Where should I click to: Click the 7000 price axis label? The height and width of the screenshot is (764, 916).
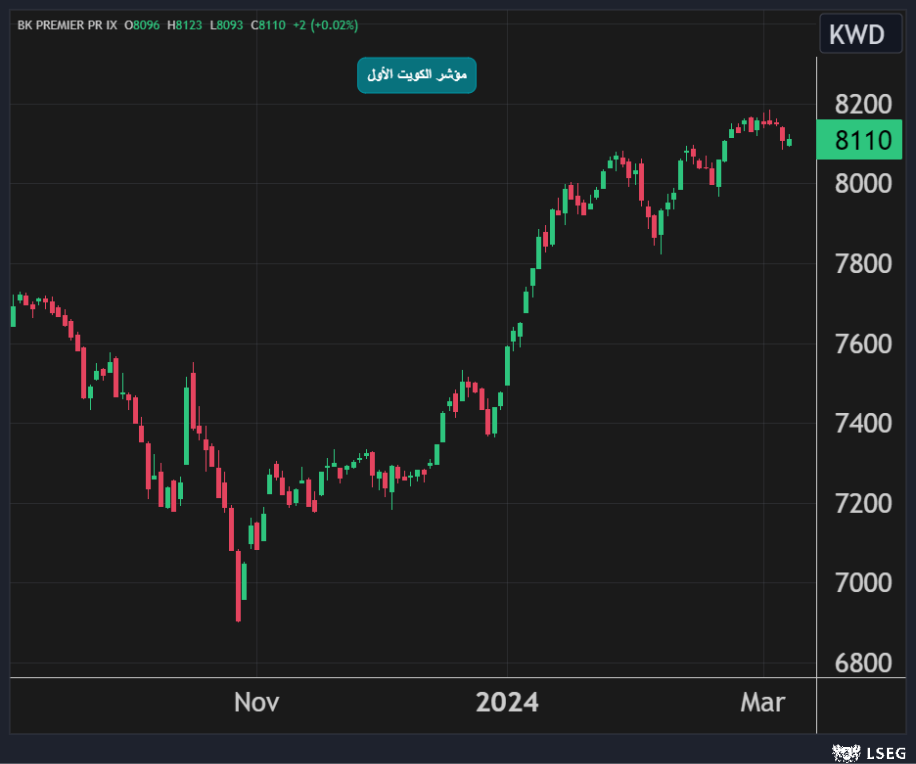(x=862, y=583)
